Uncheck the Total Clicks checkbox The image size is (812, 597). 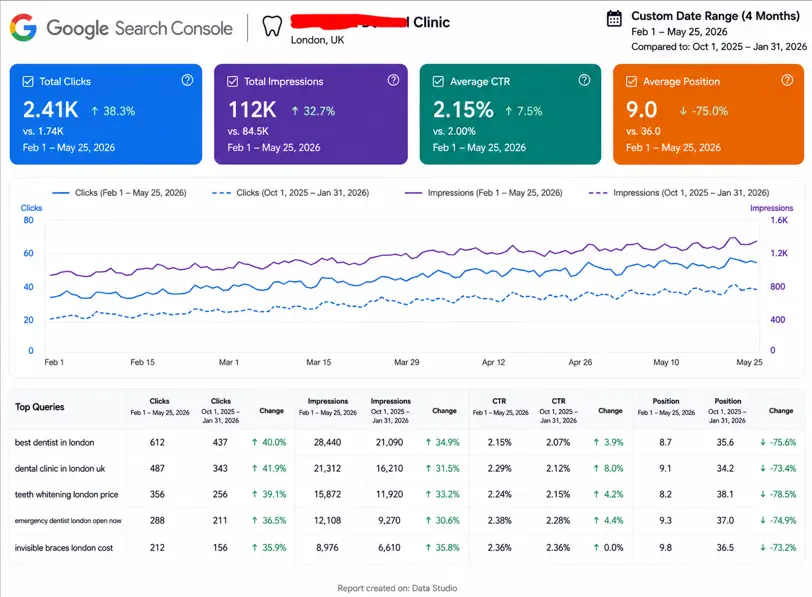tap(28, 81)
